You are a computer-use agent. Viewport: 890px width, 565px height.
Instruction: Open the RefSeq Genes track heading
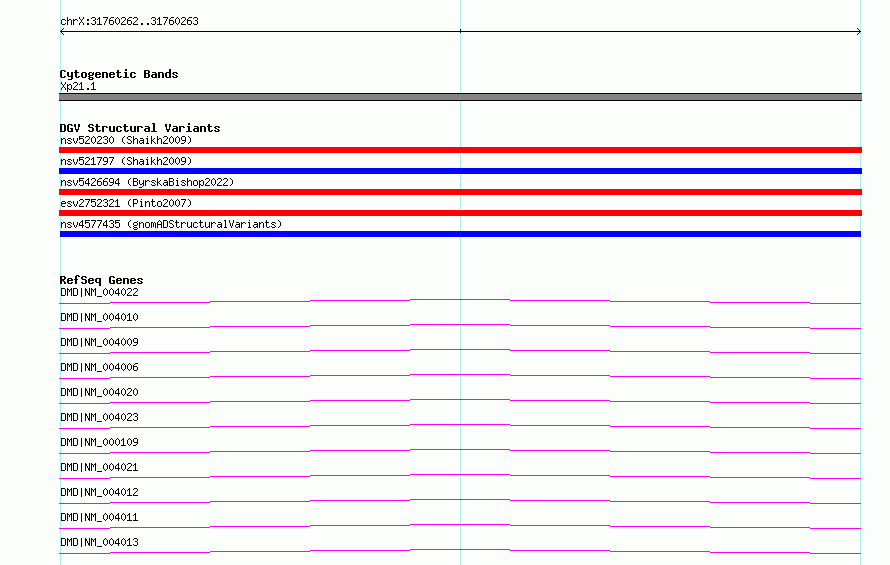[101, 280]
